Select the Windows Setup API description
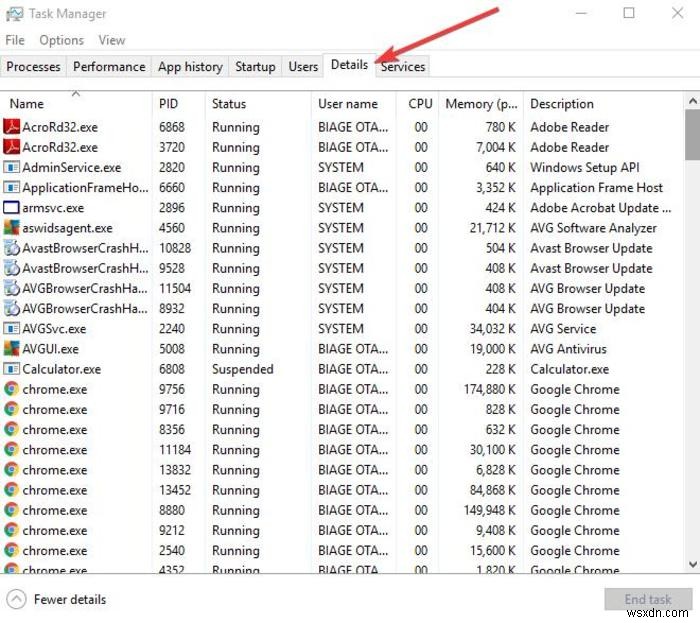The width and height of the screenshot is (700, 623). 584,167
